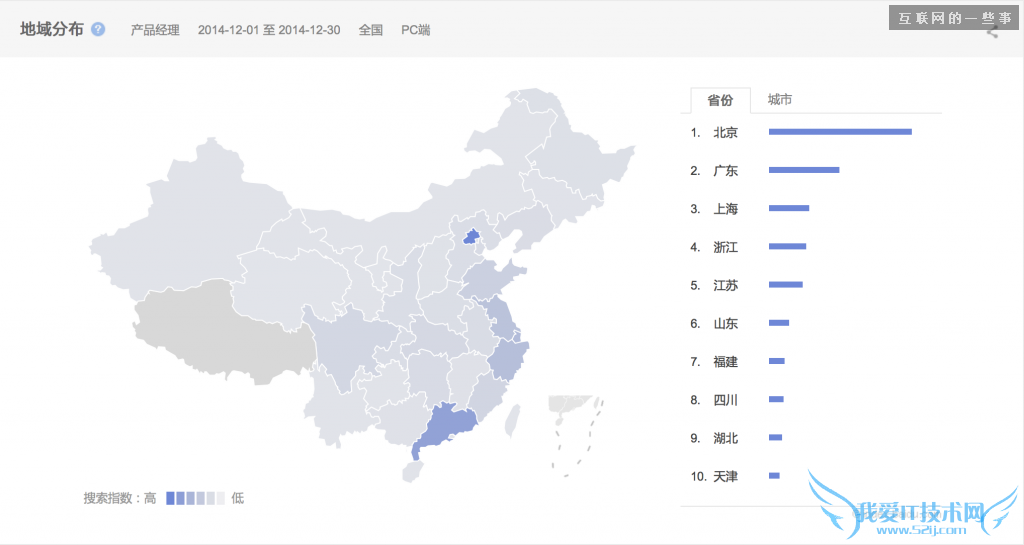This screenshot has width=1024, height=545.
Task: Click the lightest legend swatch next to 低
Action: click(x=221, y=498)
